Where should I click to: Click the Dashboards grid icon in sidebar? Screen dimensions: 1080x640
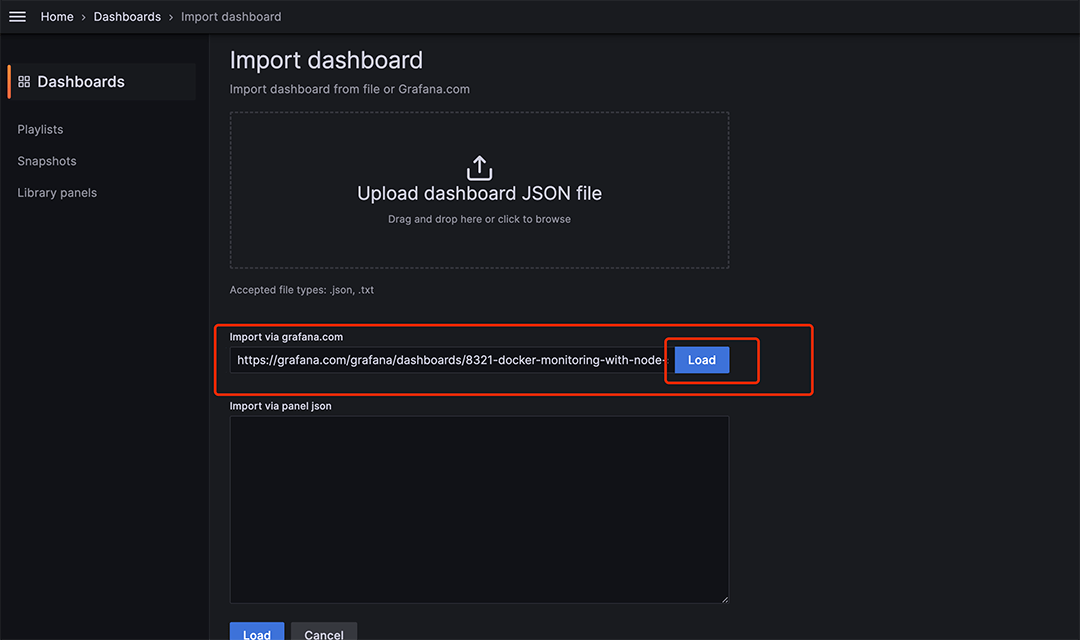point(24,82)
